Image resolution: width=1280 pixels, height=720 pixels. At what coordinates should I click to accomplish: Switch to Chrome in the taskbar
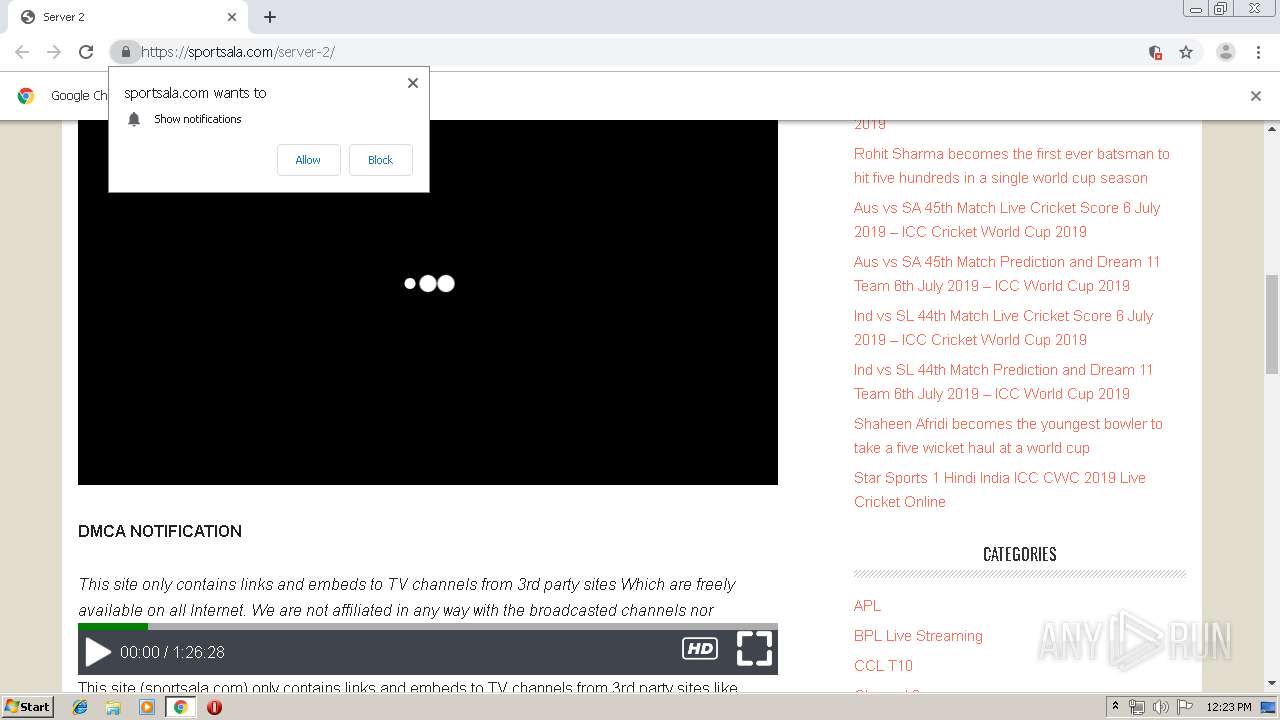(x=180, y=707)
